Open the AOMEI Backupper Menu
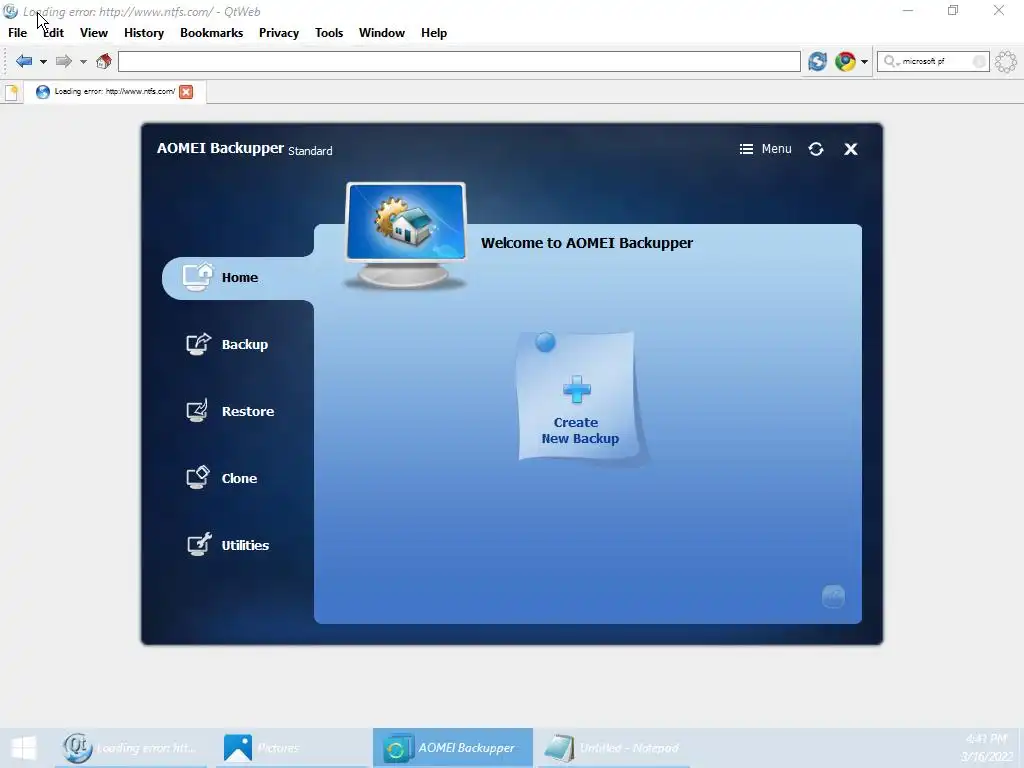This screenshot has width=1024, height=768. click(765, 149)
